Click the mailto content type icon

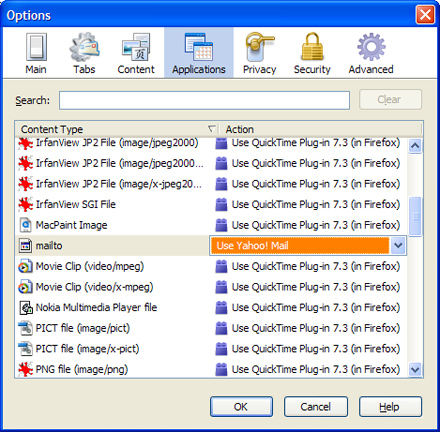(25, 246)
